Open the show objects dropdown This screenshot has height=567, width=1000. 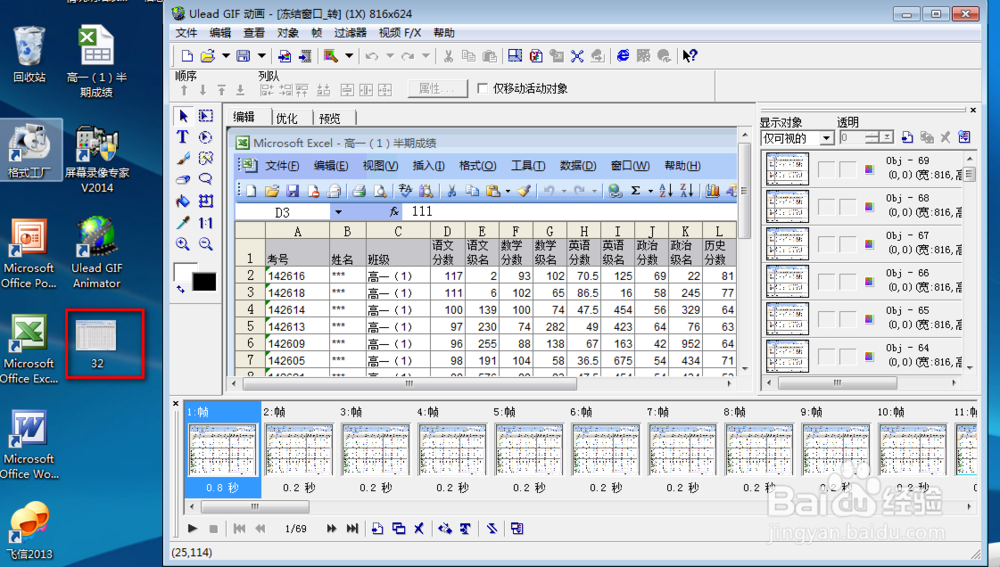point(827,138)
